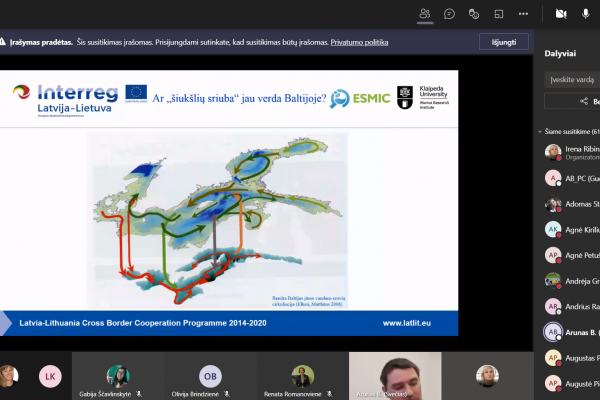Select participant Agnė Kirili in the list

pyautogui.click(x=572, y=230)
